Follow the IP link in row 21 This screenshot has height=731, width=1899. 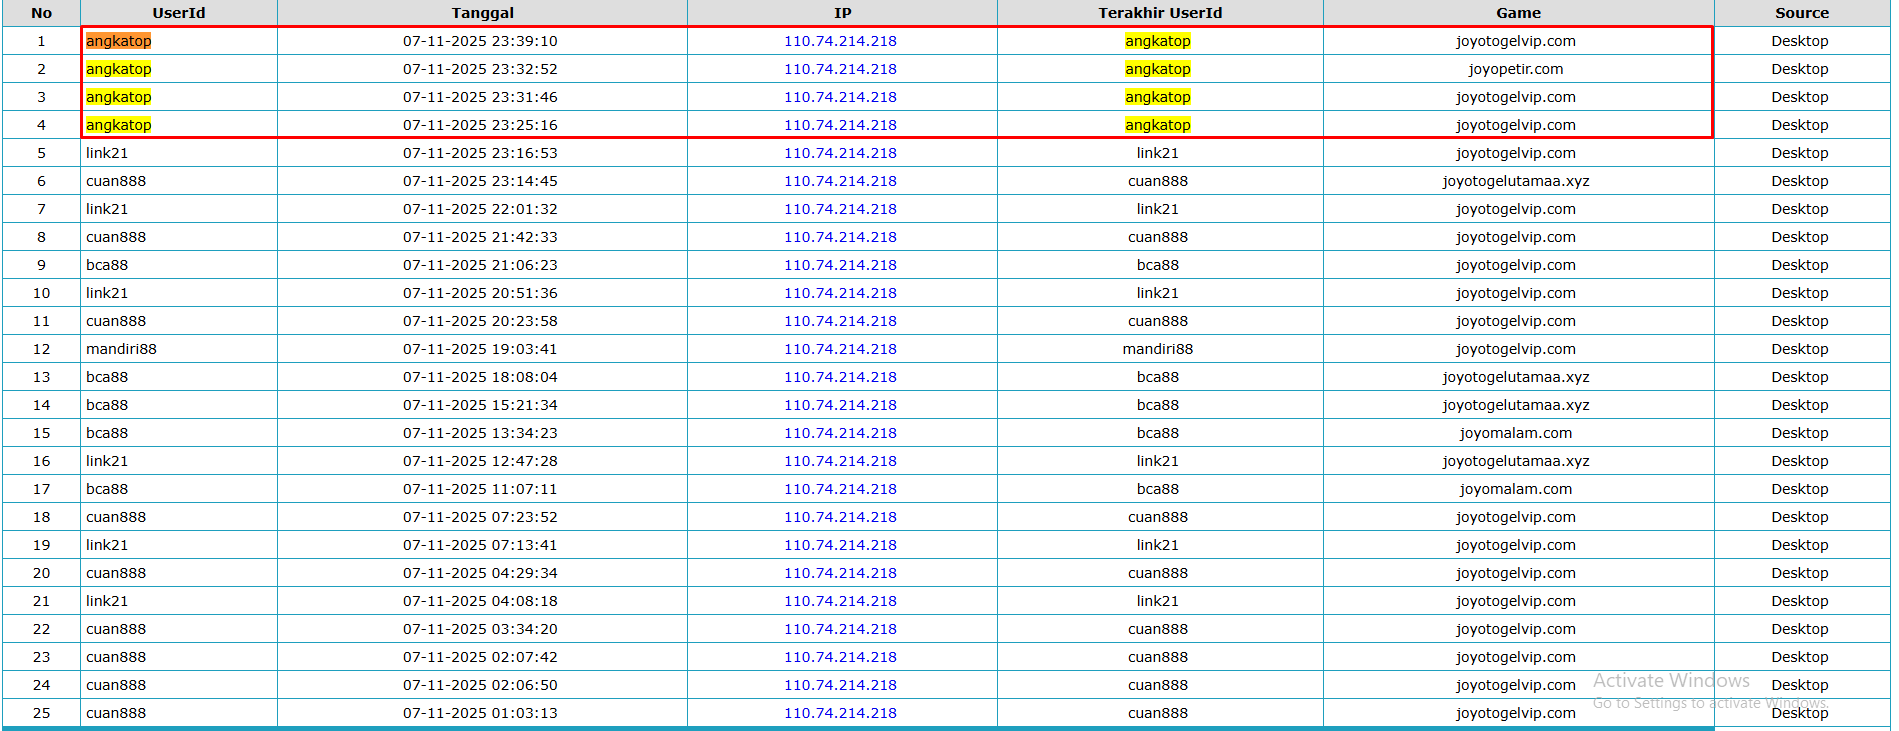click(840, 601)
